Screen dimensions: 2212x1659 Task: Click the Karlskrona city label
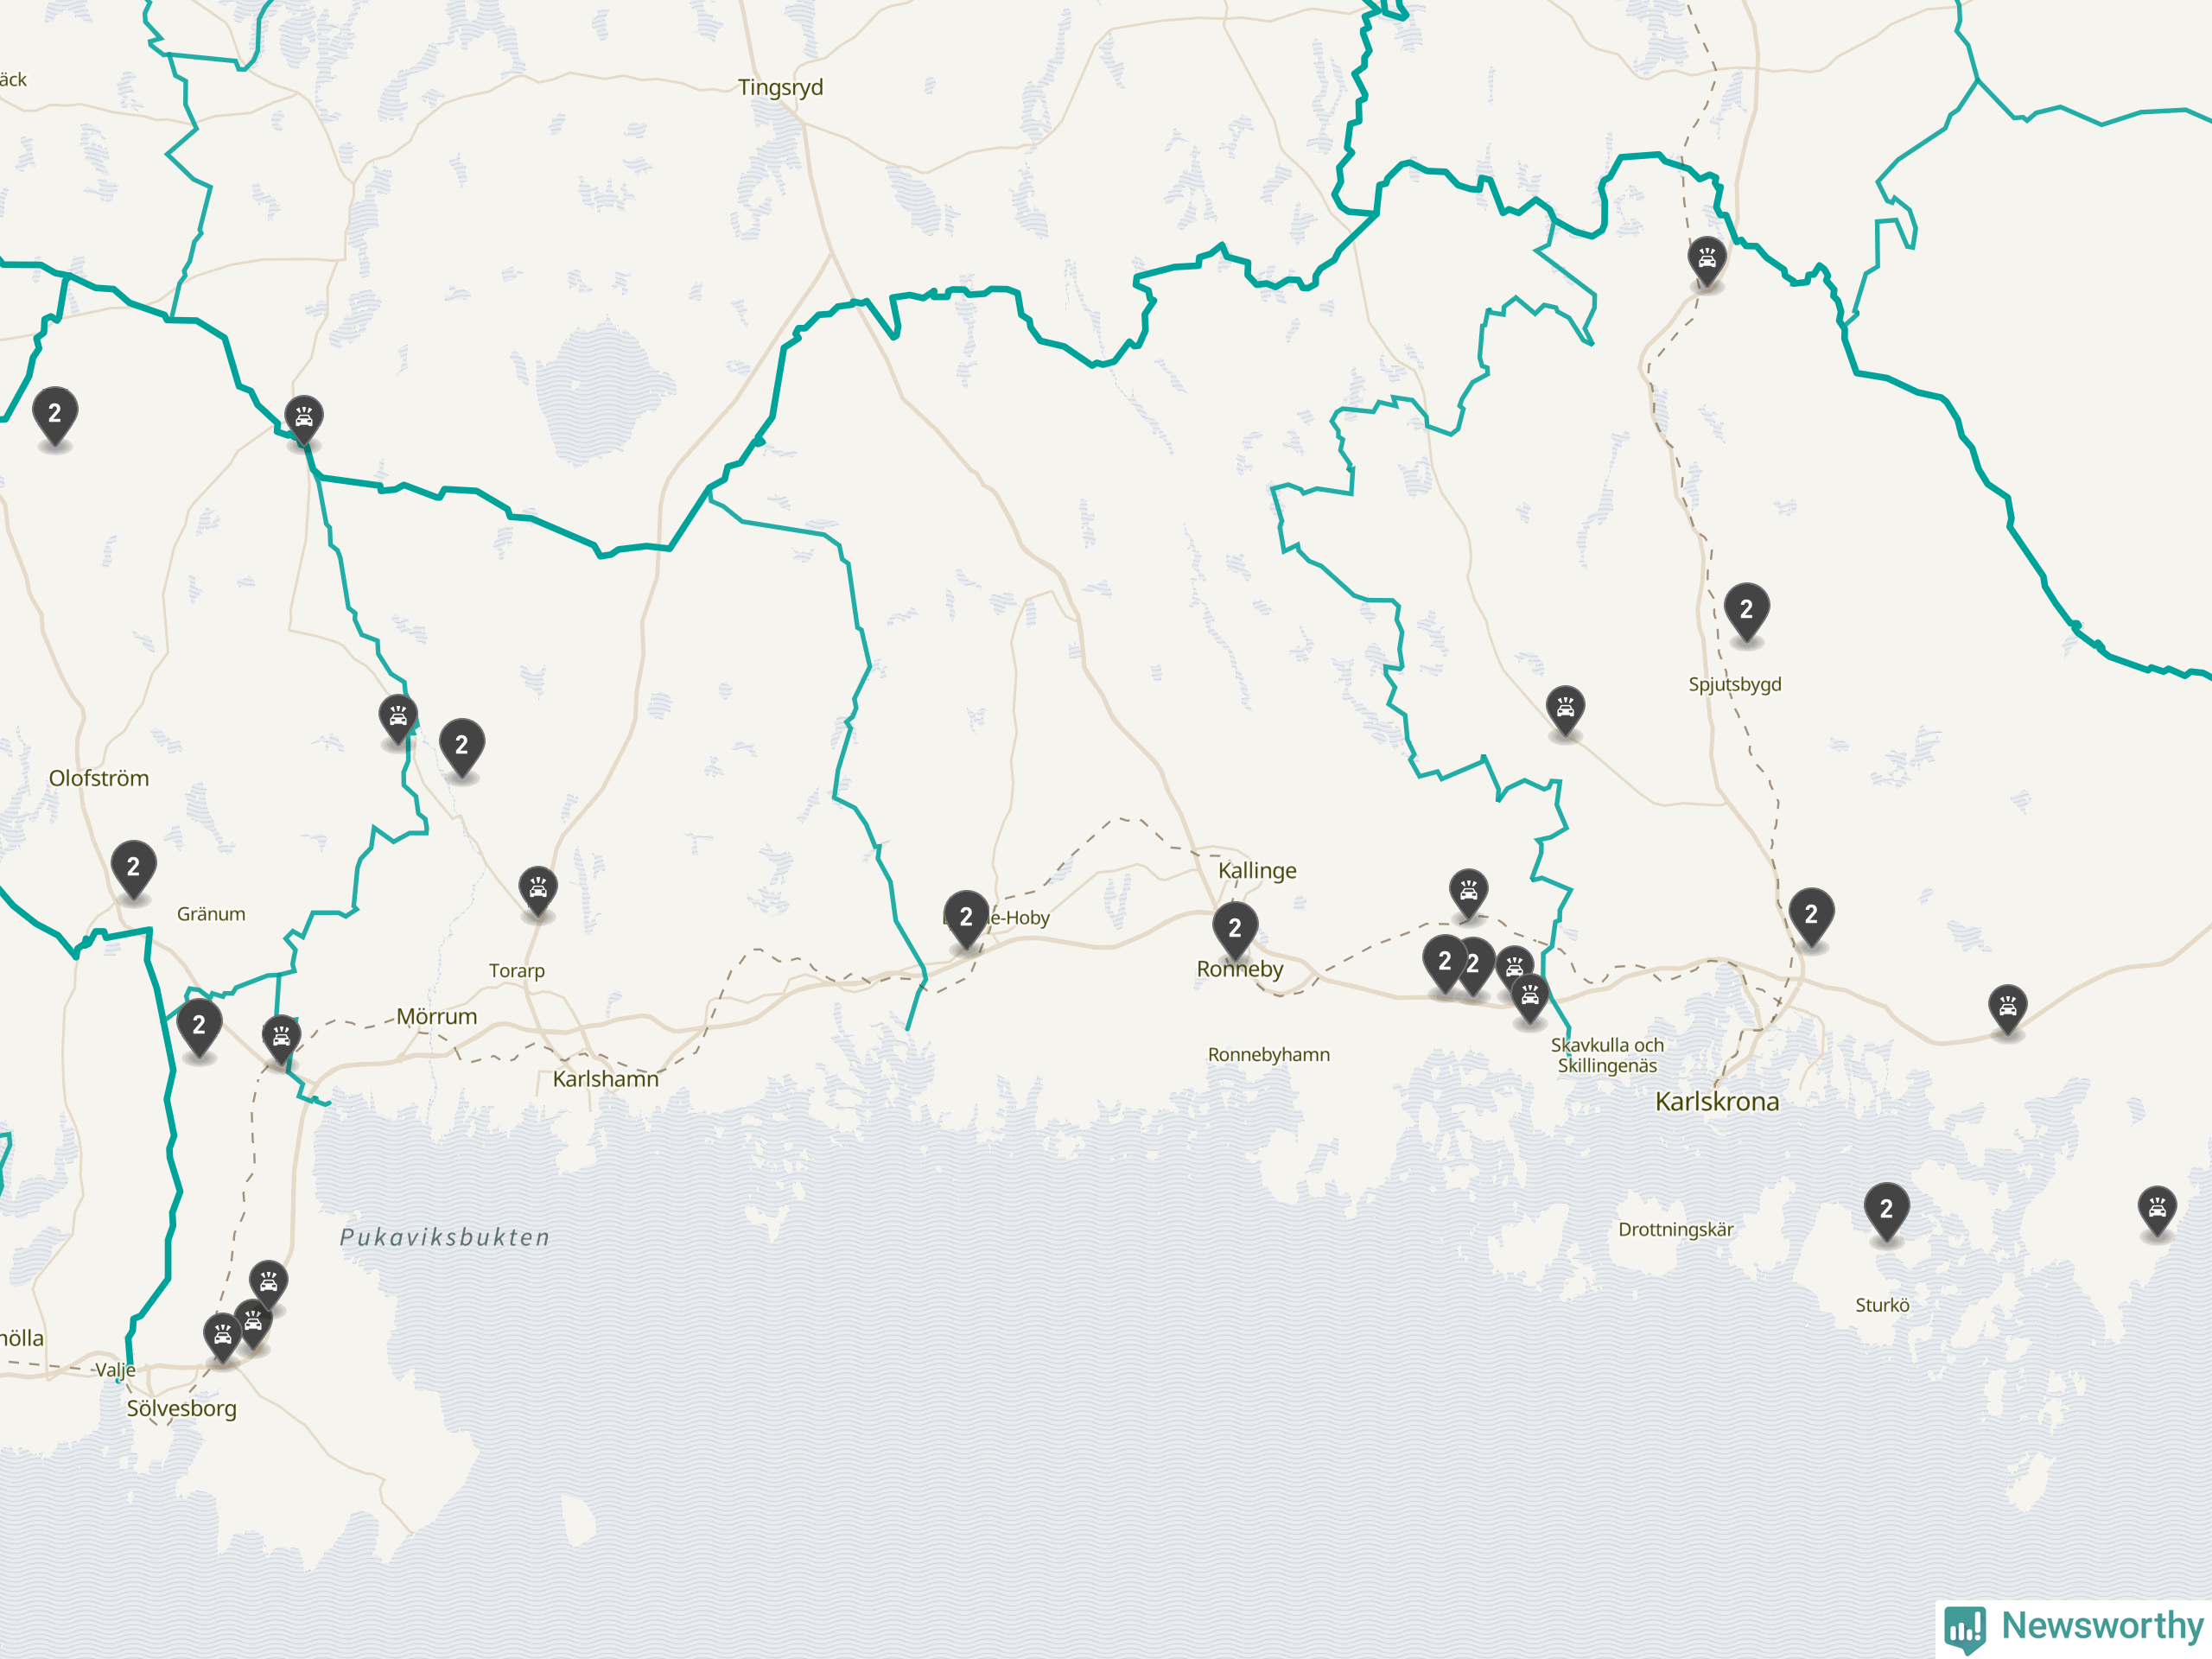point(1717,1102)
